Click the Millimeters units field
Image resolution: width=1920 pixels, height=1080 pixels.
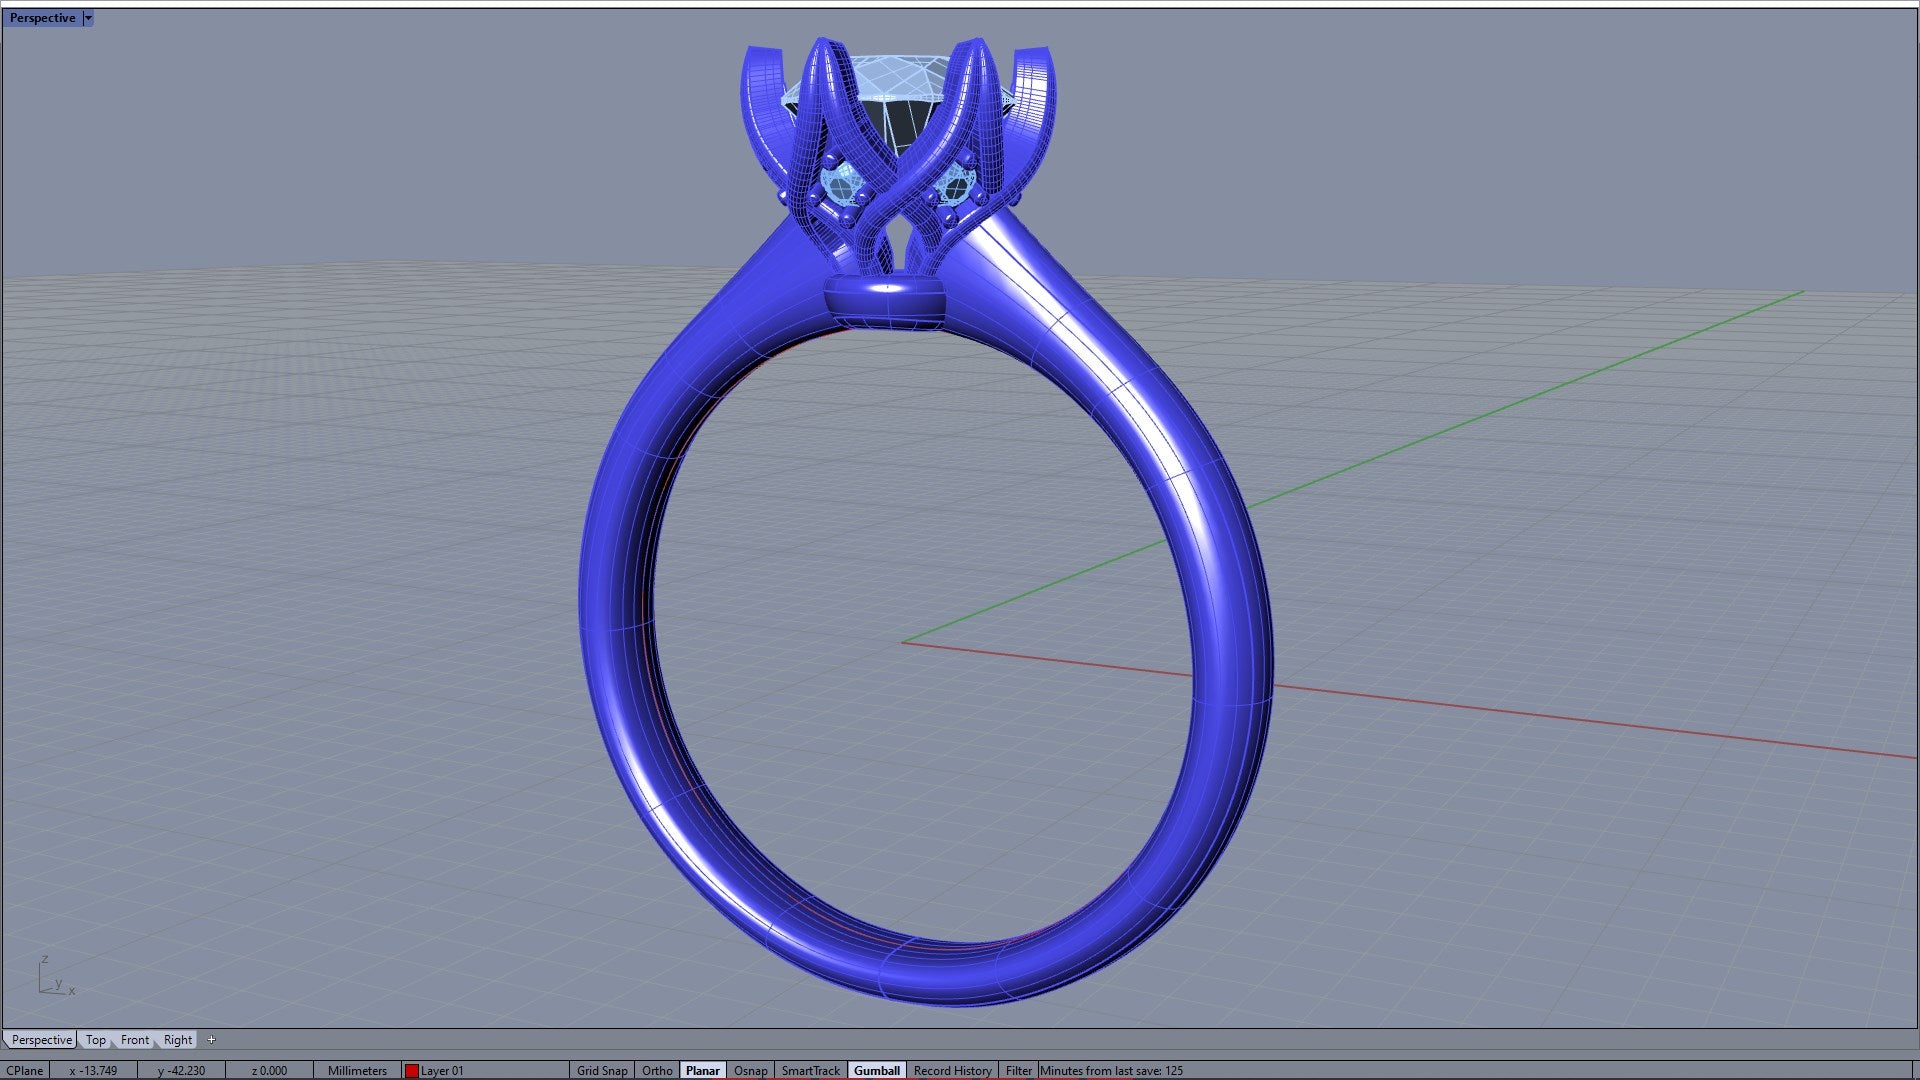coord(357,1070)
